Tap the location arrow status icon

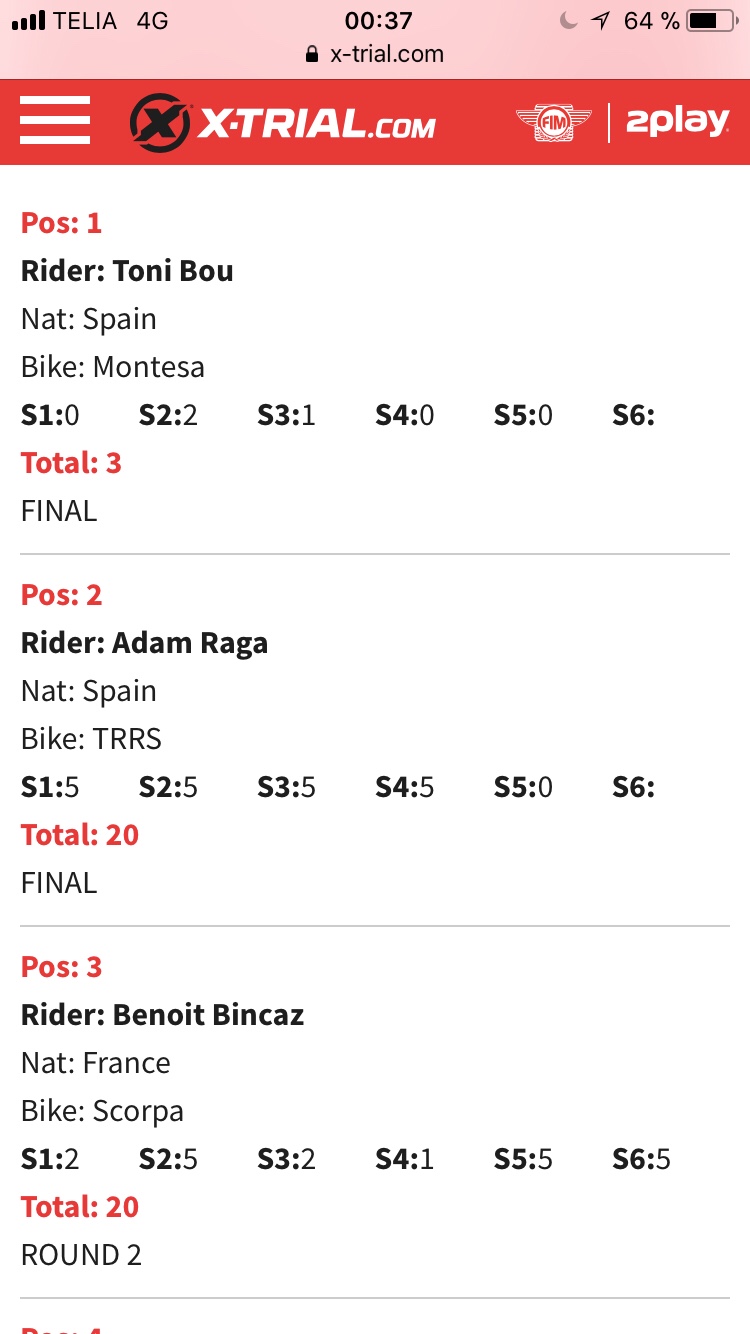coord(600,20)
